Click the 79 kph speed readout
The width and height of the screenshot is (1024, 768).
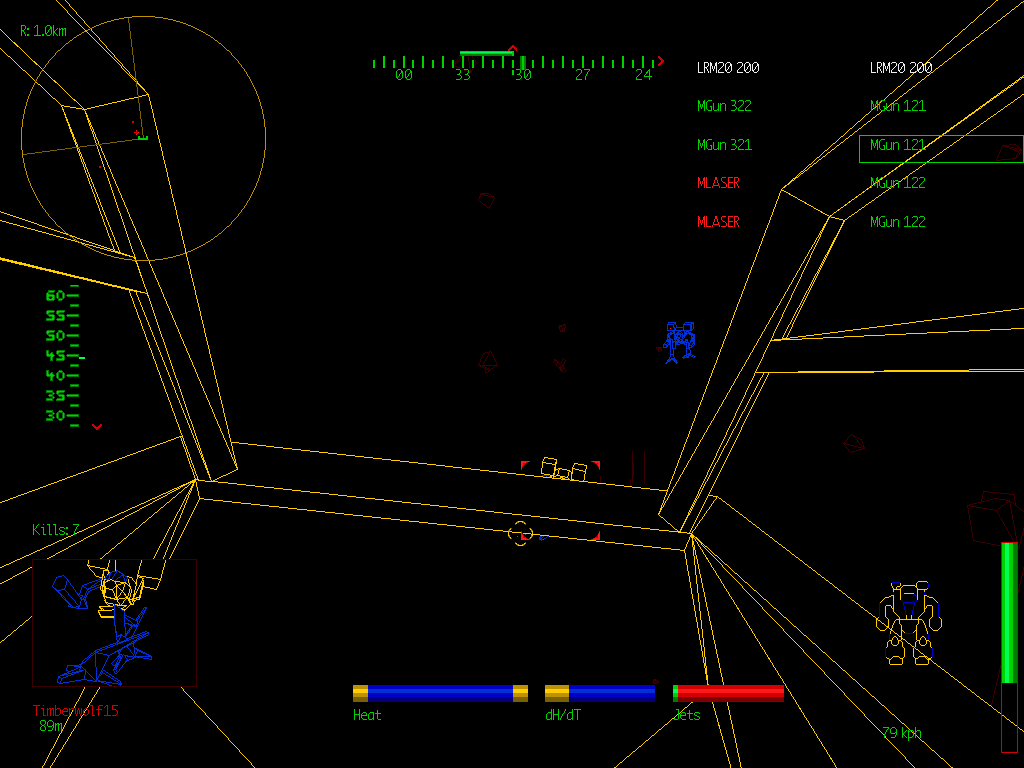[902, 733]
